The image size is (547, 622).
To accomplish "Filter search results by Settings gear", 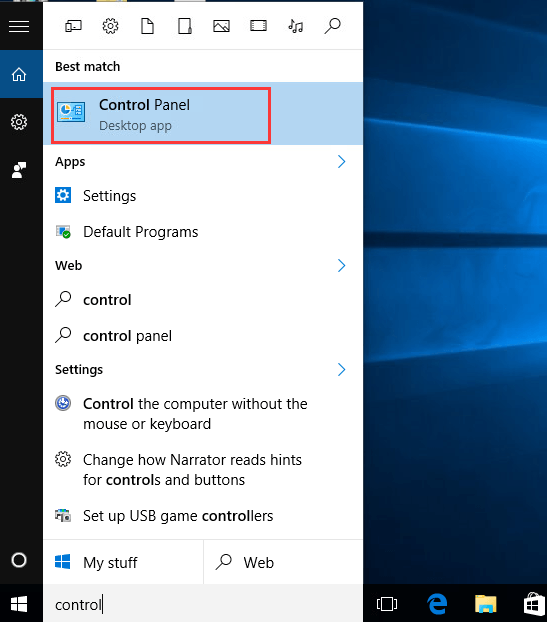I will coord(110,26).
